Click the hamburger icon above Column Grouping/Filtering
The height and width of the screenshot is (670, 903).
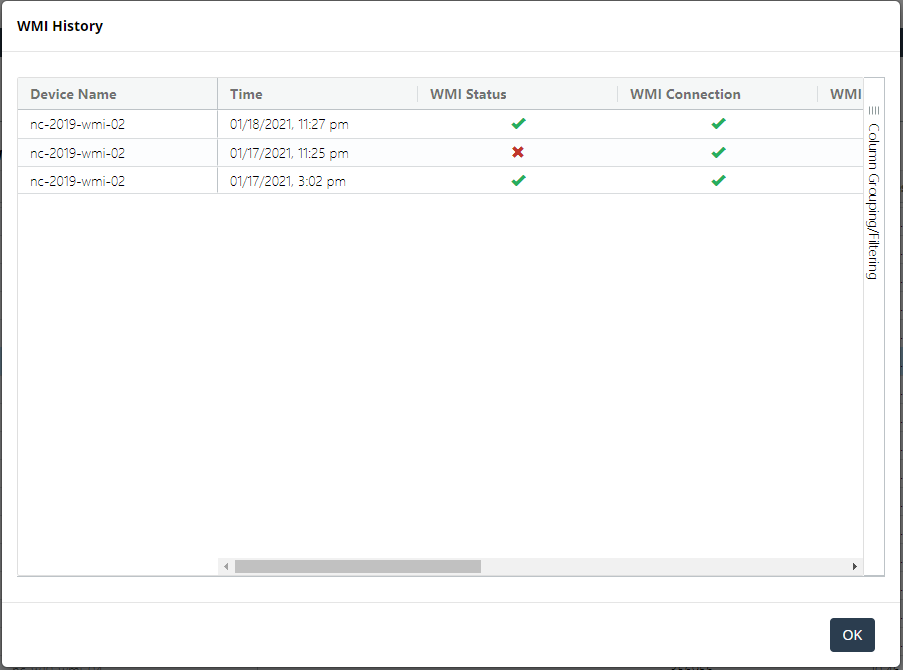(873, 110)
